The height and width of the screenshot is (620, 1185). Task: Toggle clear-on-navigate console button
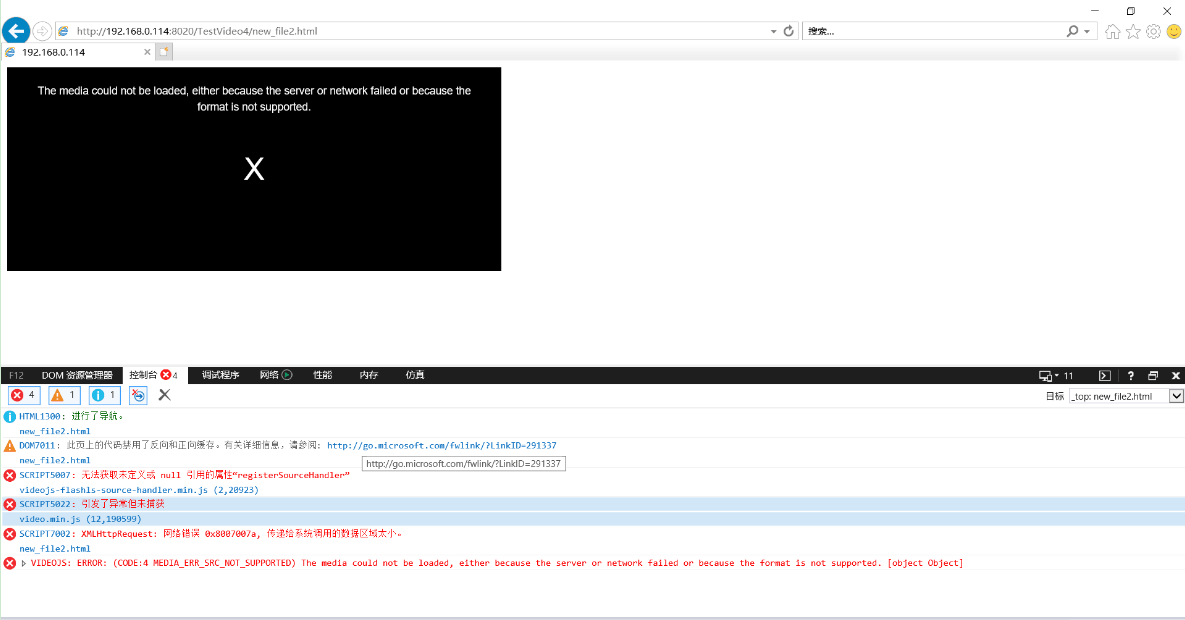click(x=138, y=395)
